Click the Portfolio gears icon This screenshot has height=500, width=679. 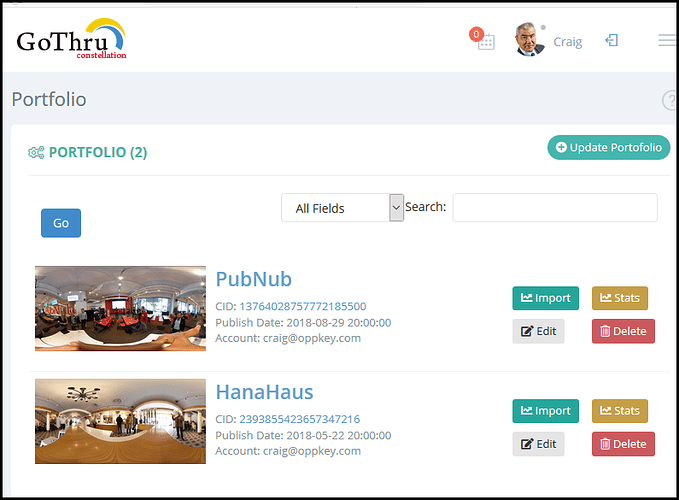pos(36,152)
